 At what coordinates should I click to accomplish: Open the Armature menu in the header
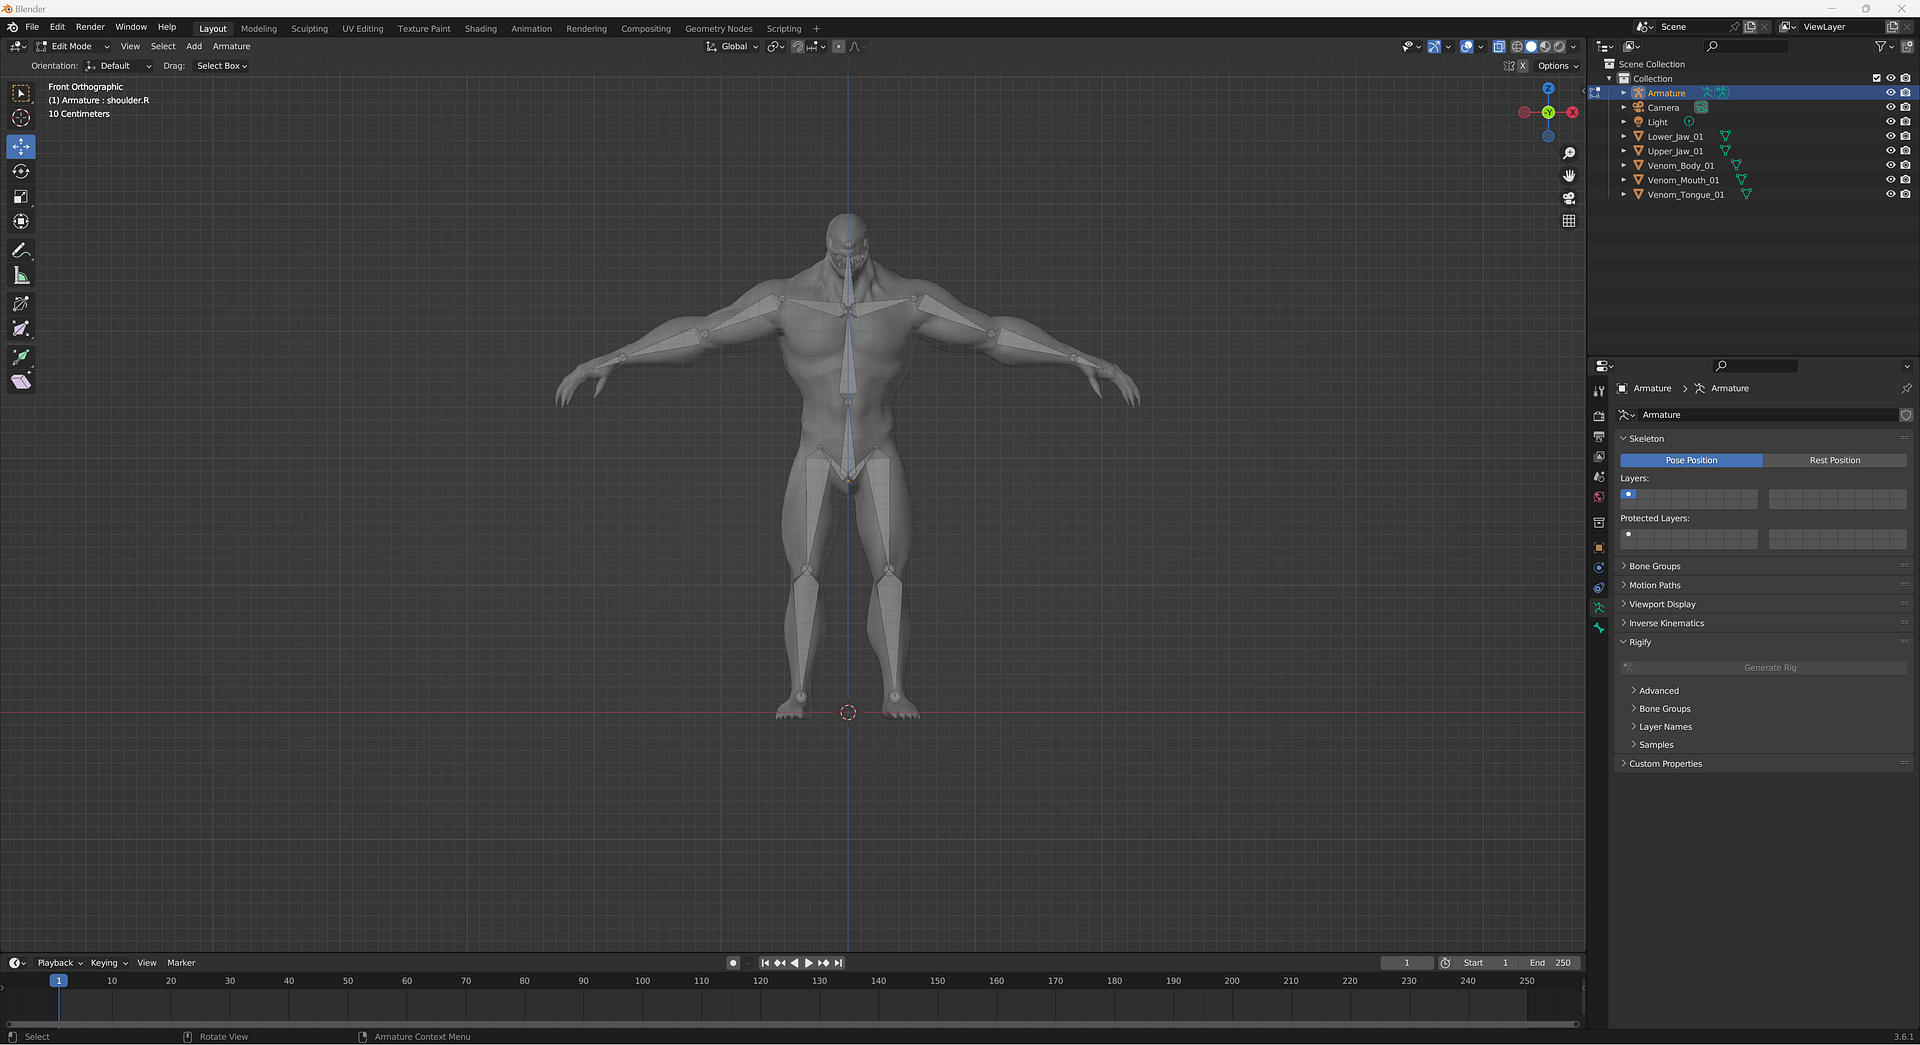231,46
